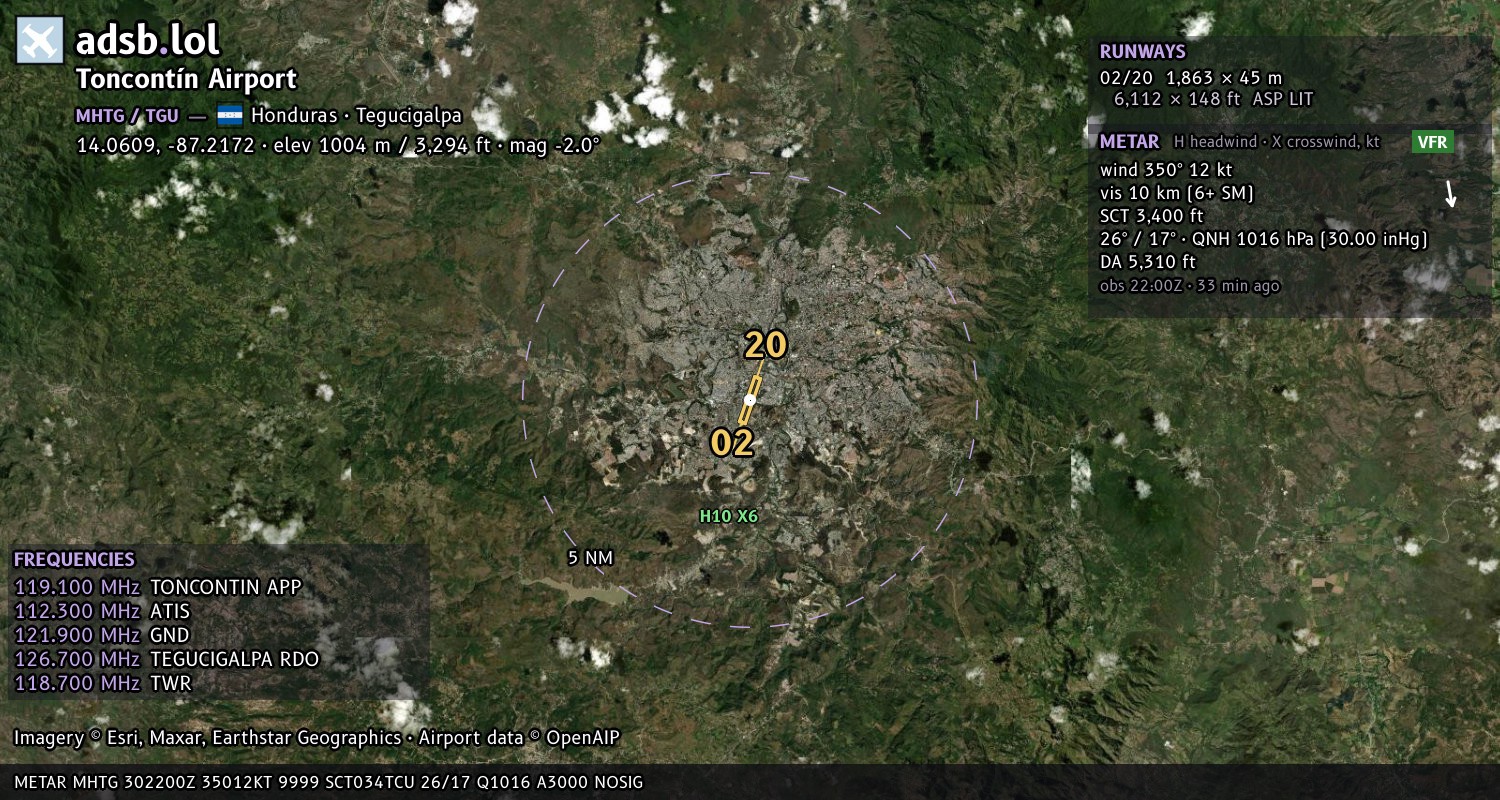The height and width of the screenshot is (800, 1500).
Task: Click the obs 22:00Z observation time
Action: pos(1190,286)
